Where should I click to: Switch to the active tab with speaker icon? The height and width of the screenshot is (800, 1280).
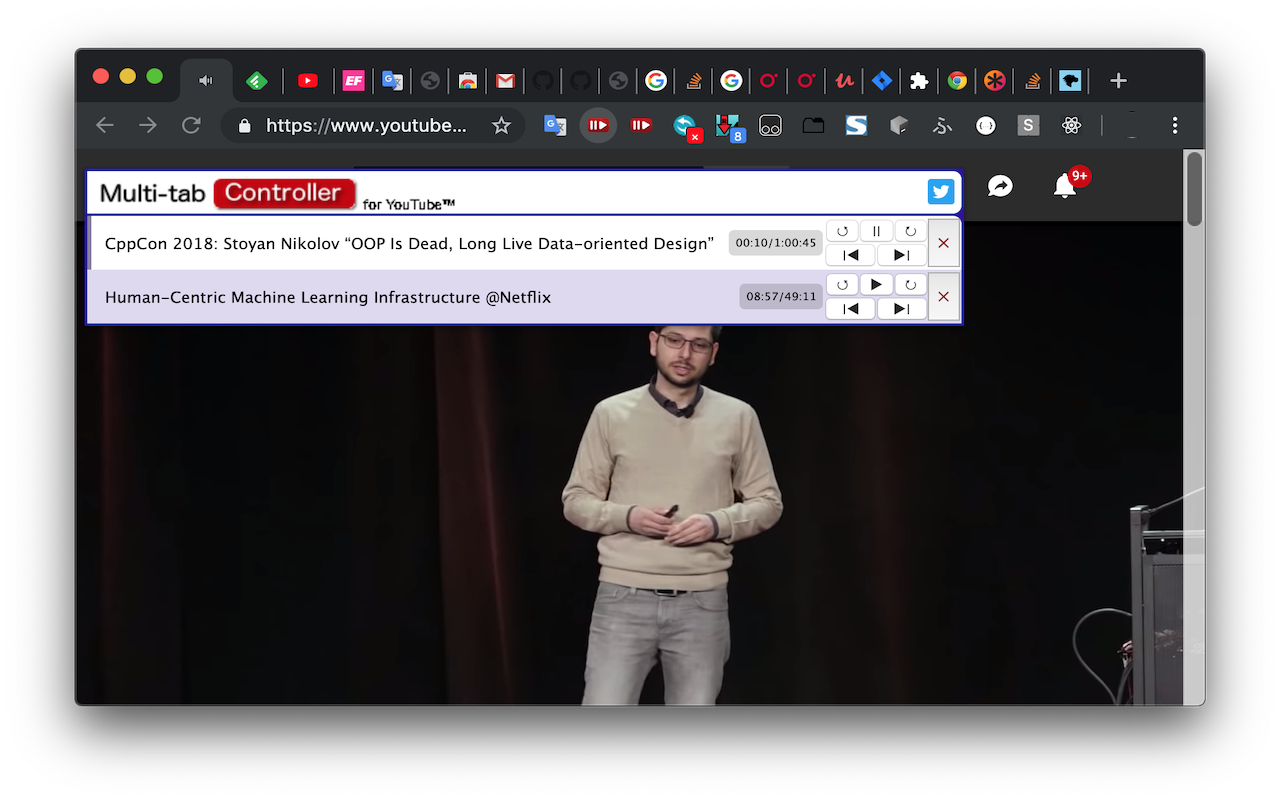(206, 81)
